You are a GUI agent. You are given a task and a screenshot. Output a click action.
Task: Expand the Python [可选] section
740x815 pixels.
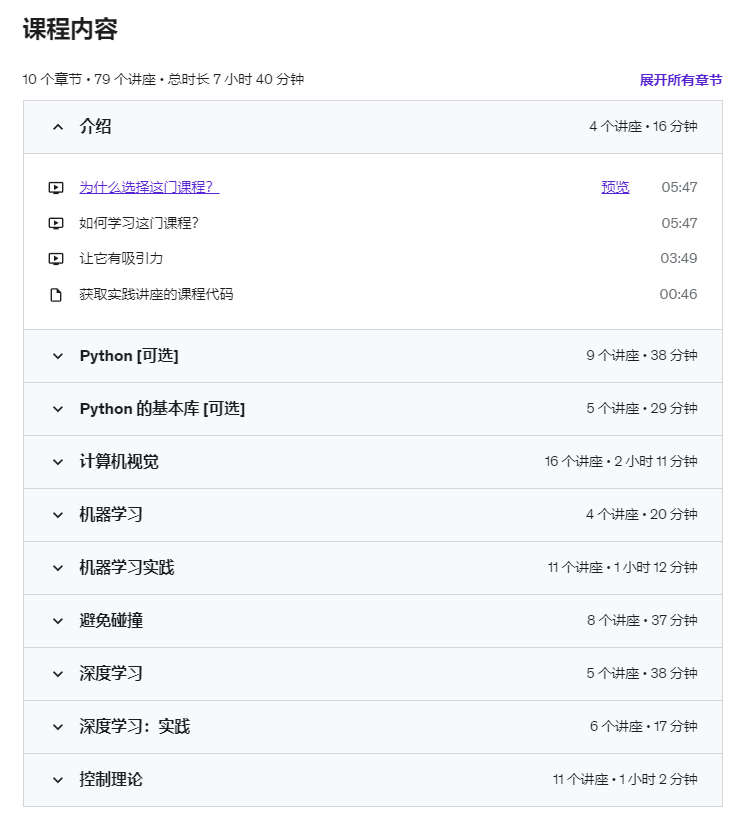[x=373, y=356]
